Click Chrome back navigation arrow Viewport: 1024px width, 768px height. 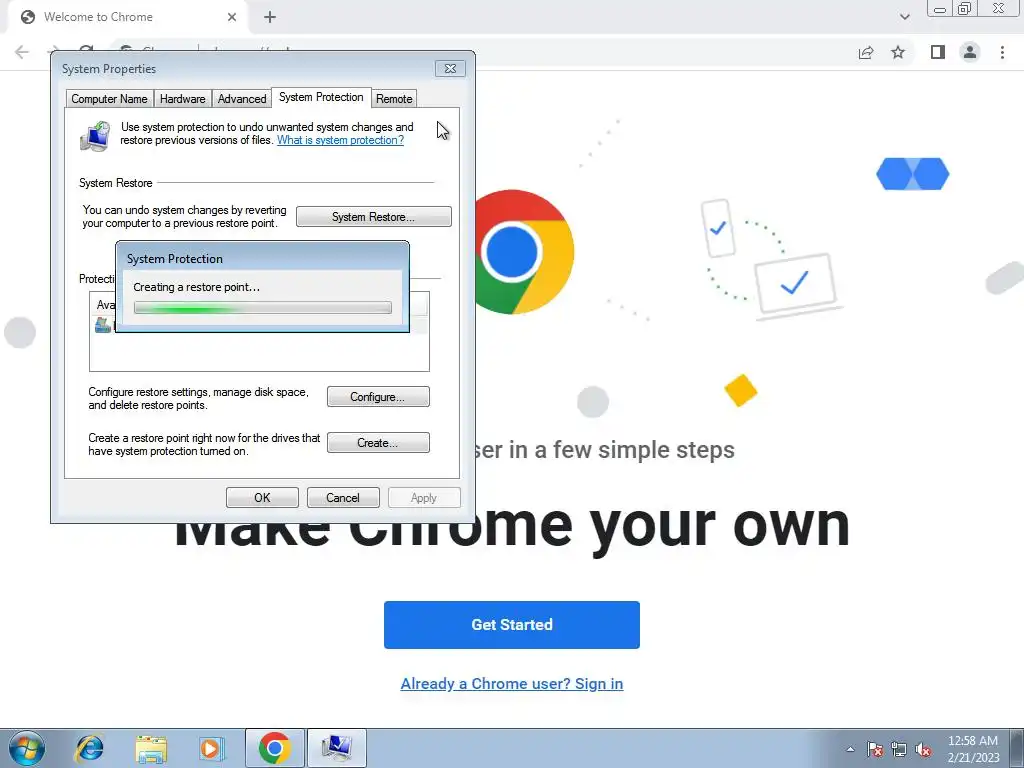pos(22,52)
